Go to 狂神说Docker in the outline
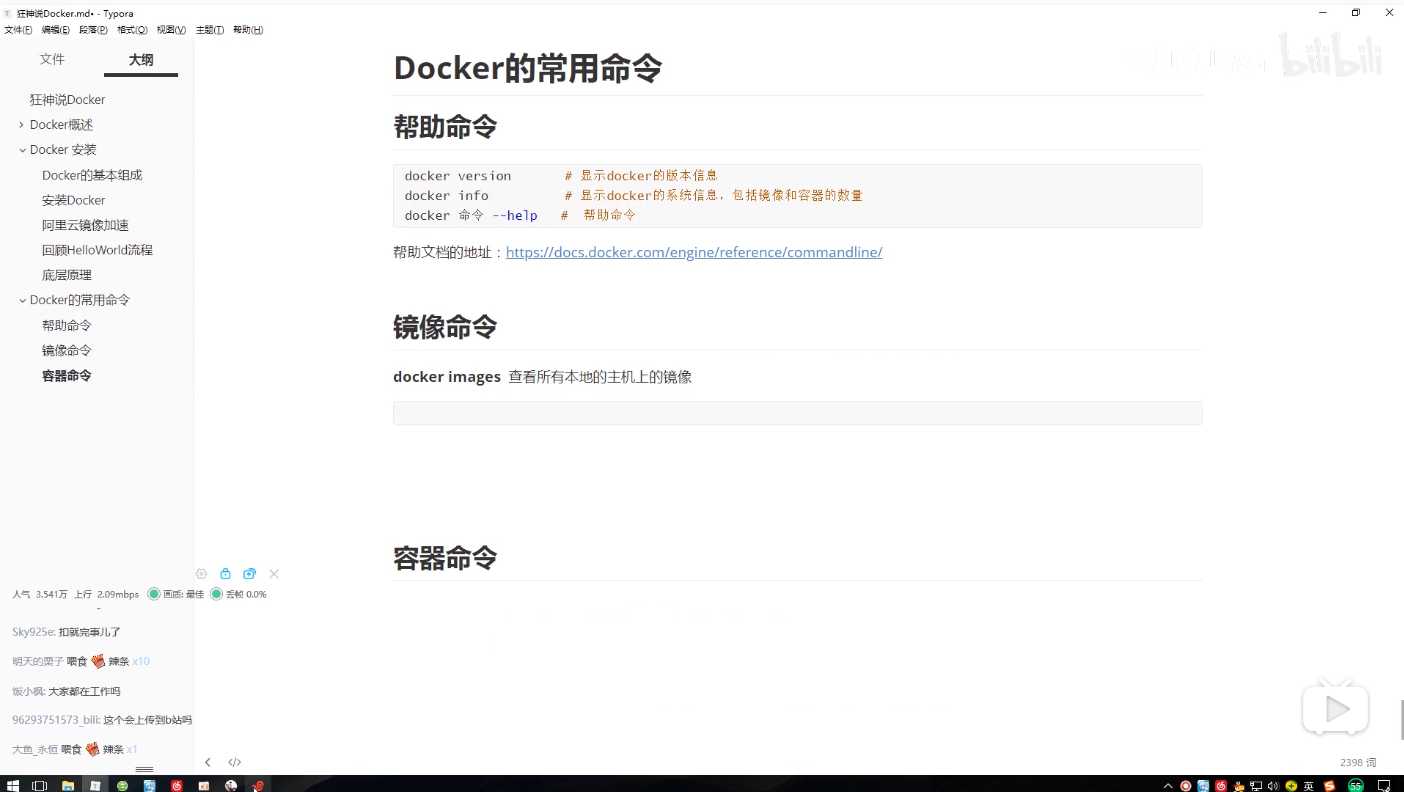The image size is (1404, 792). [67, 100]
